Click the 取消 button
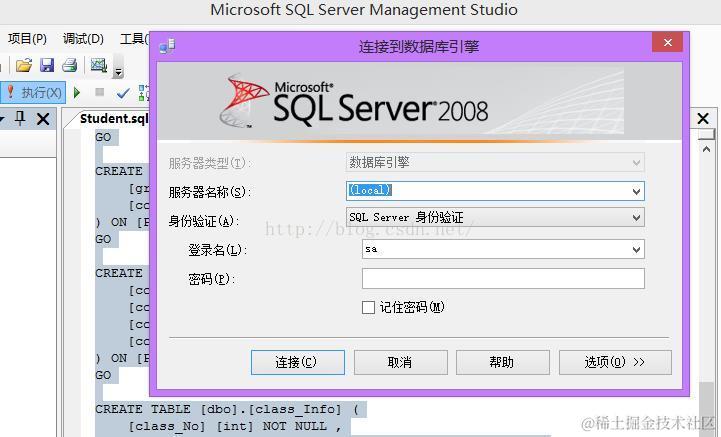721x437 pixels. tap(401, 362)
